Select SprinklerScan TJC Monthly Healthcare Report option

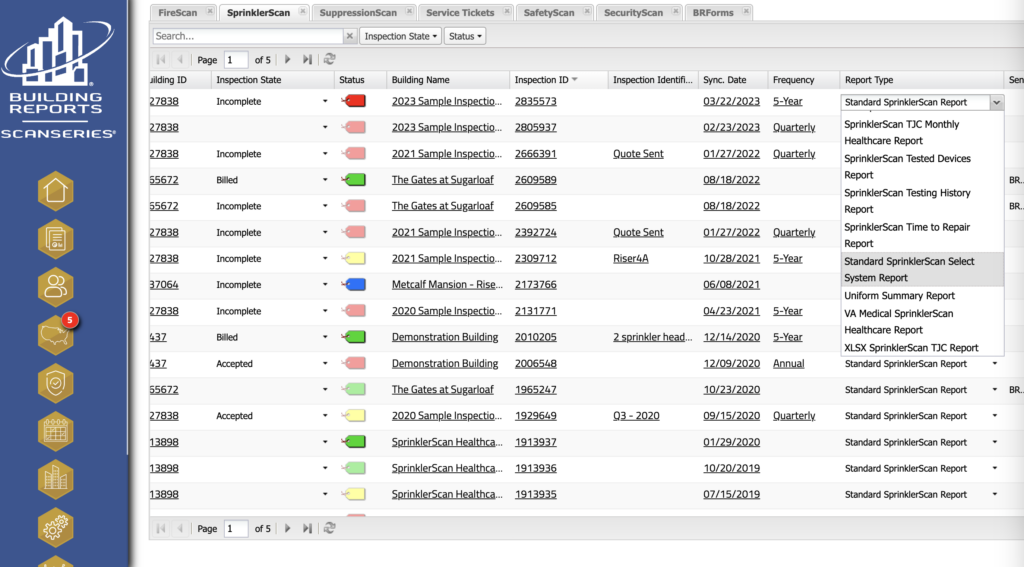(x=922, y=133)
